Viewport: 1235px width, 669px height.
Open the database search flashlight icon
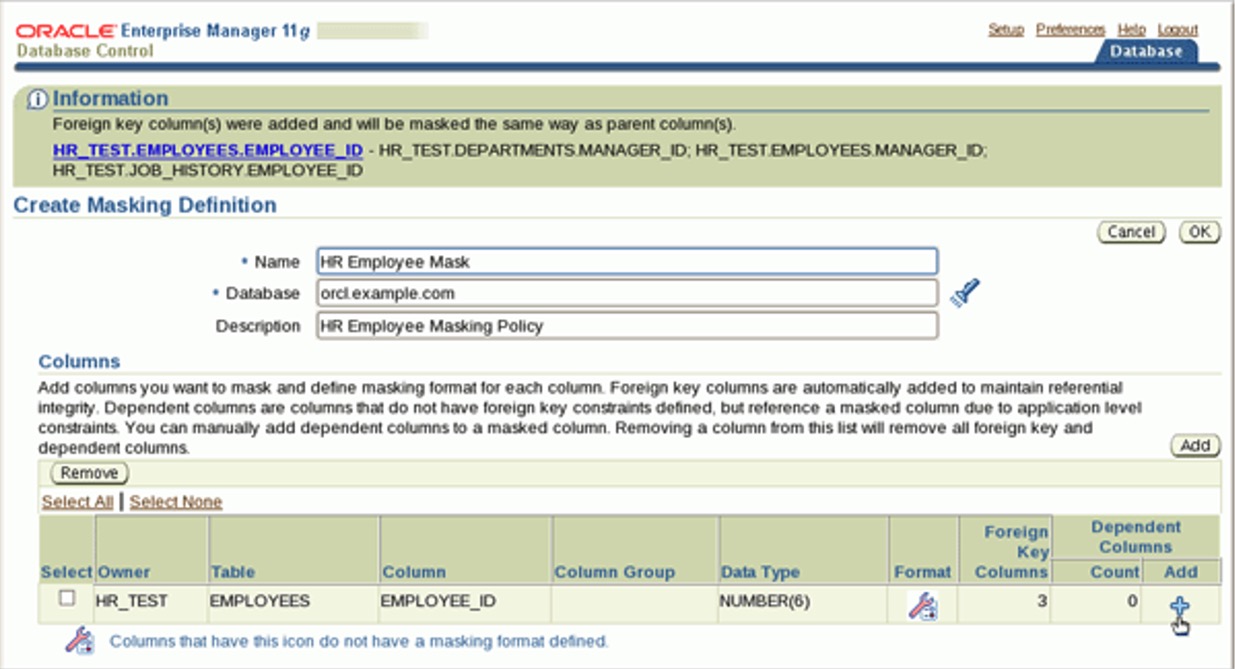point(965,293)
